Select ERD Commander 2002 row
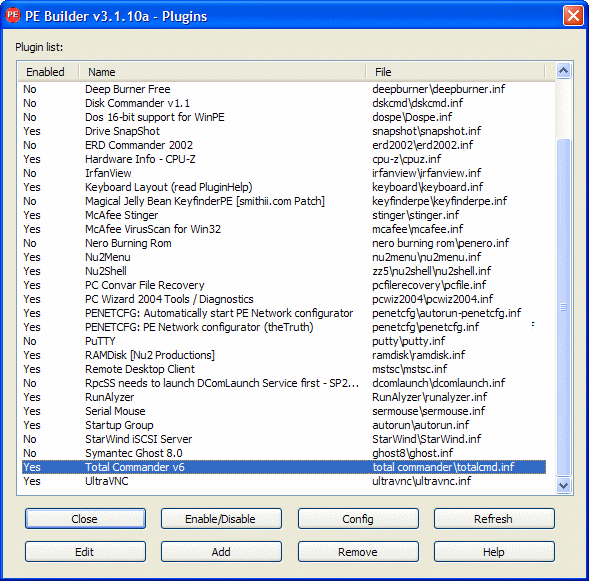 [x=284, y=145]
